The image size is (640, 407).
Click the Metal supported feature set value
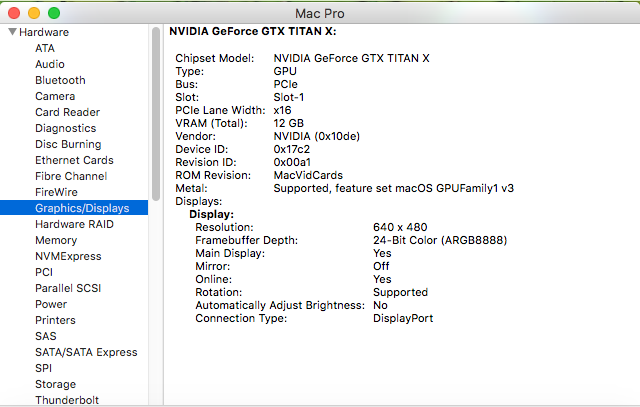(393, 188)
